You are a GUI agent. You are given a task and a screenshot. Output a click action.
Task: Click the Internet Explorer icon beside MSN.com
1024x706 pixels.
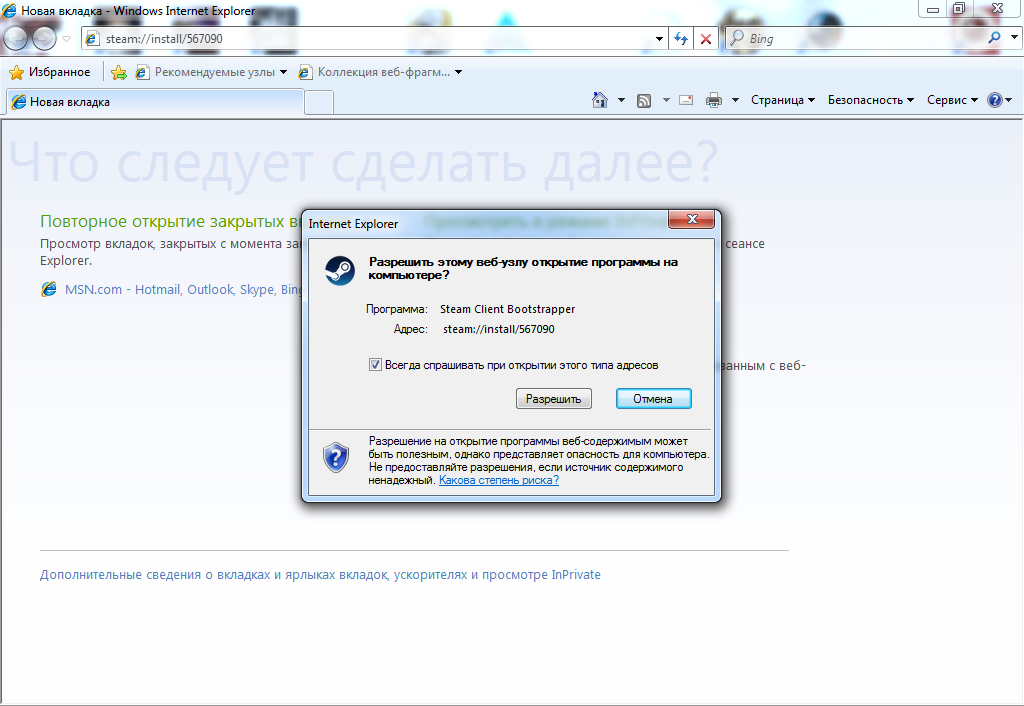pyautogui.click(x=48, y=289)
